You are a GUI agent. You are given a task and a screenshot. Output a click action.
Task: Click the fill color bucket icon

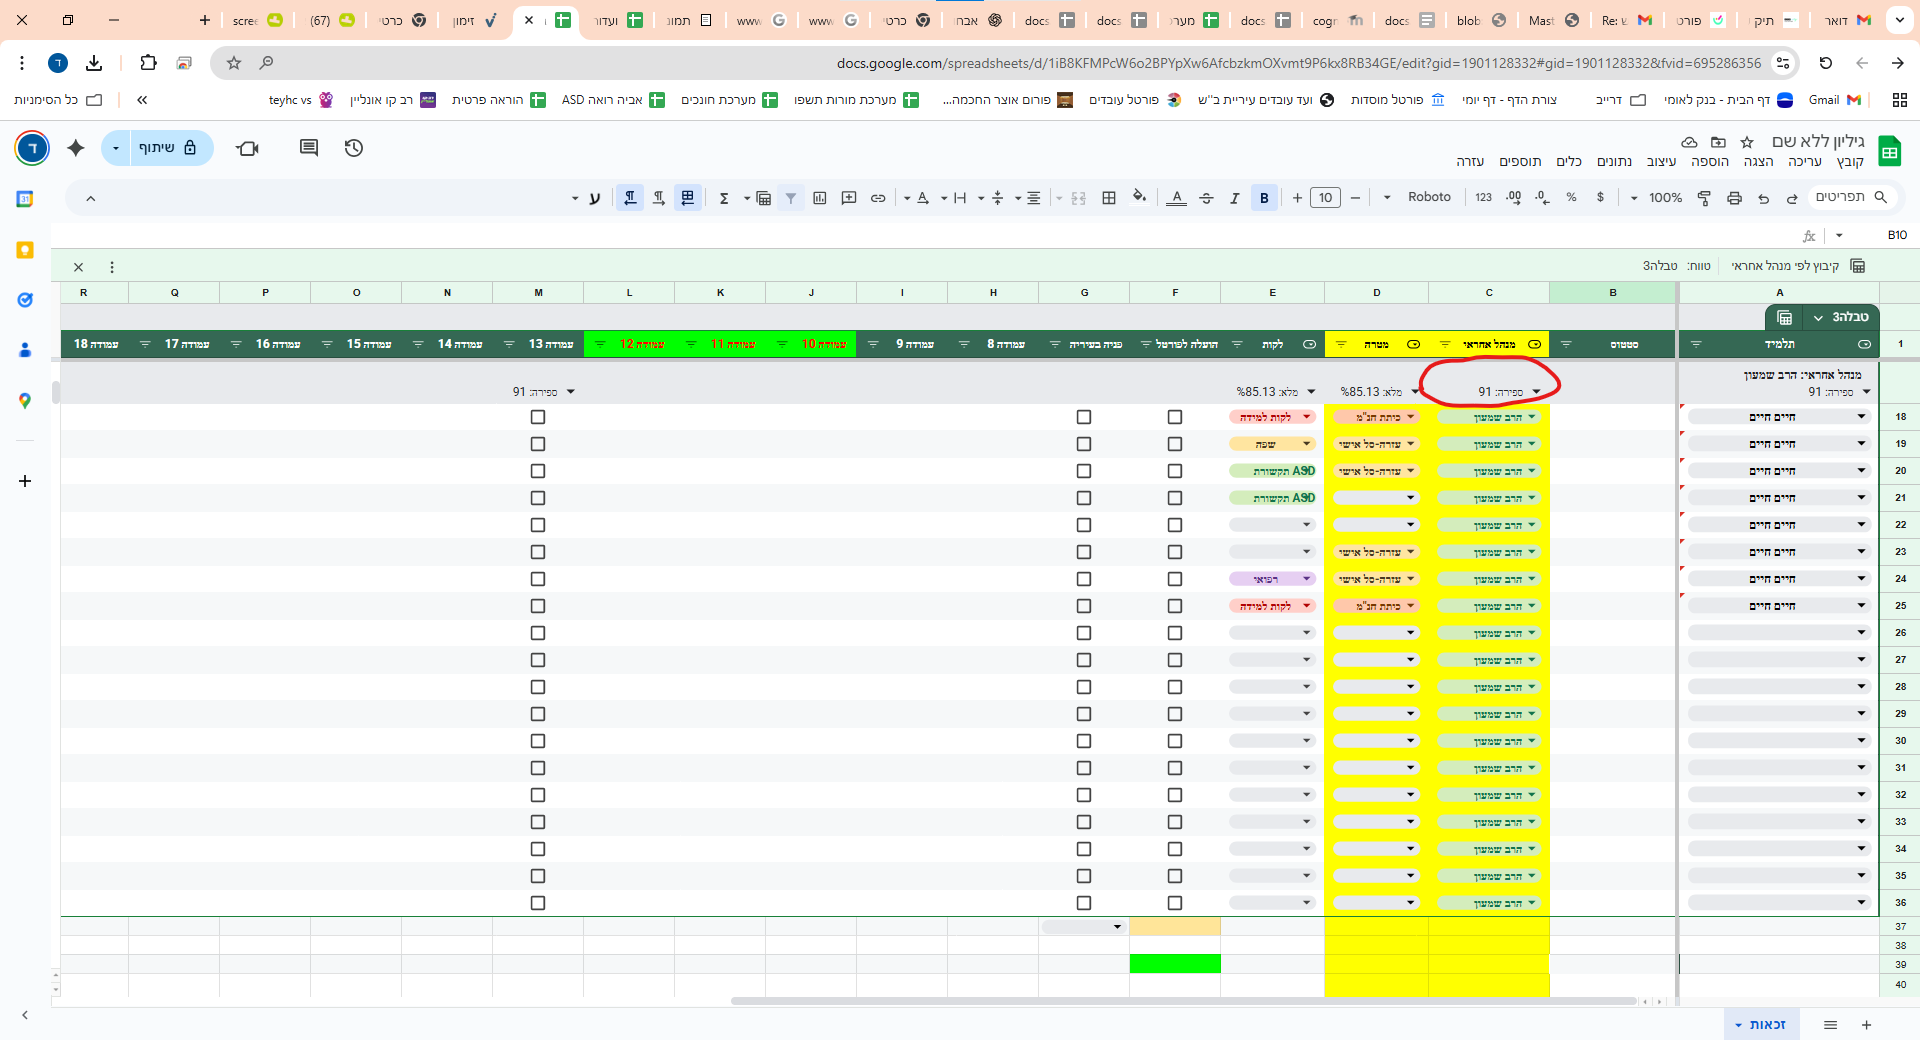1139,198
